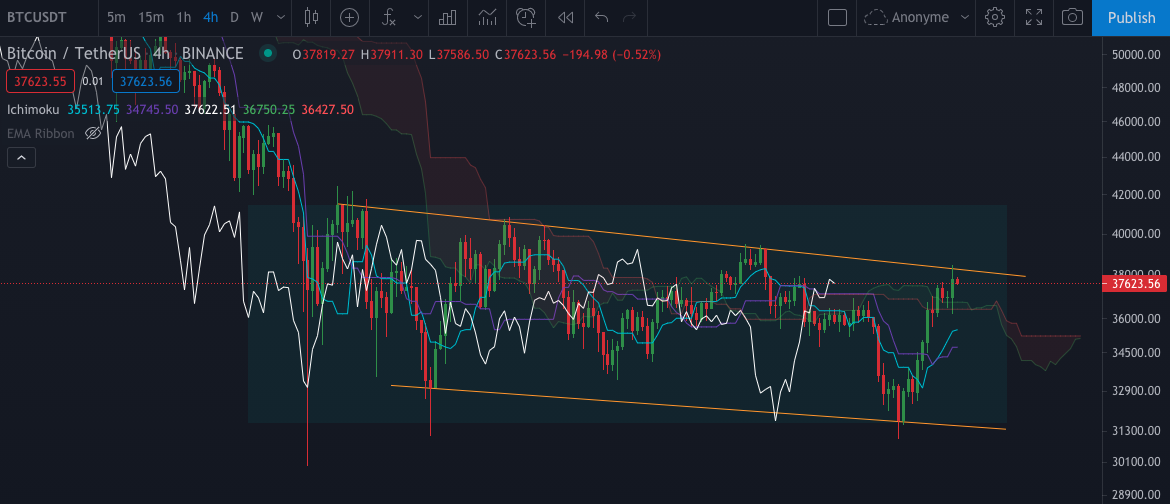Click the Ichimoku value 34745.50
Viewport: 1170px width, 504px height.
(152, 109)
